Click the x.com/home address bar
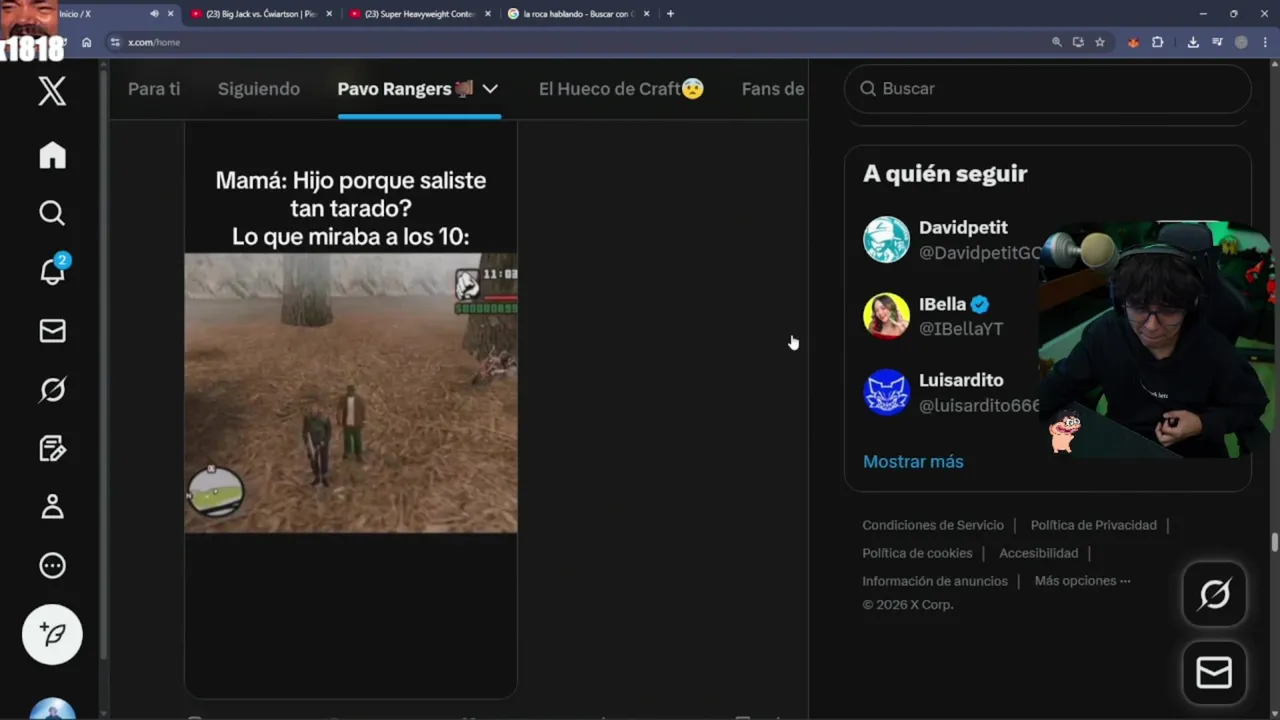This screenshot has width=1280, height=720. [x=580, y=42]
